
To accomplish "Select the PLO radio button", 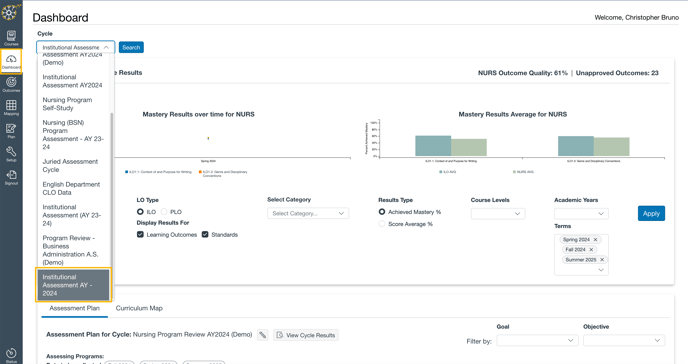I will click(164, 211).
